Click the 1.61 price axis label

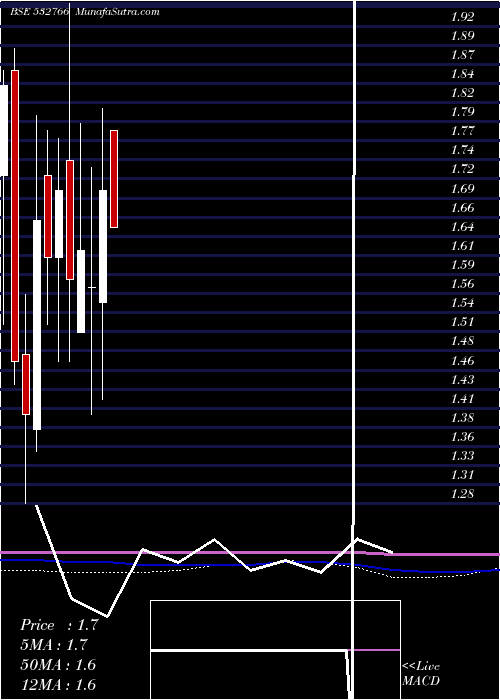(462, 246)
